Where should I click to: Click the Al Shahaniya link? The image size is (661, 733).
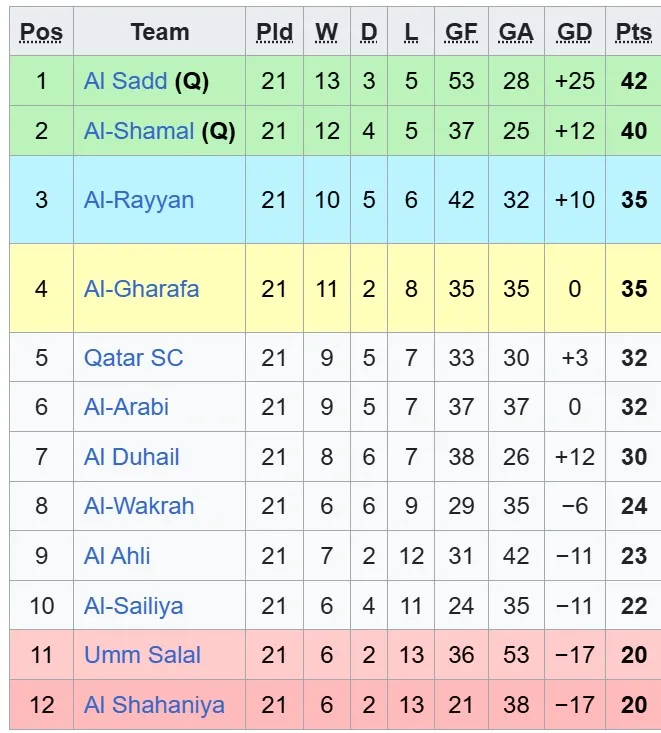pyautogui.click(x=154, y=705)
